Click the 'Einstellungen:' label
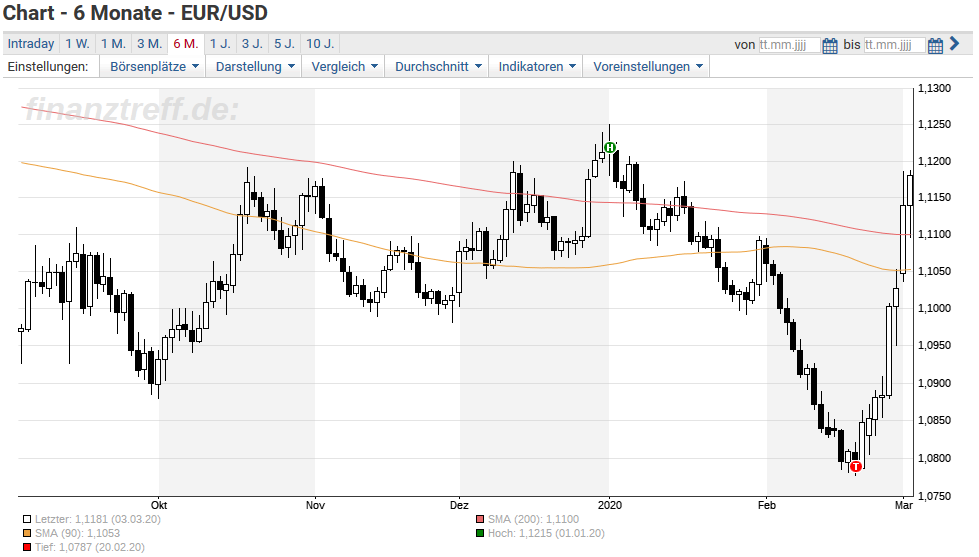This screenshot has width=979, height=557. [x=48, y=66]
